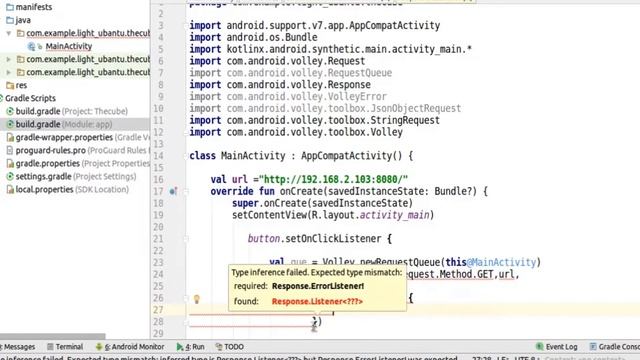Collapse the first com.example.light_ubantu package
The height and width of the screenshot is (360, 640).
[x=9, y=33]
